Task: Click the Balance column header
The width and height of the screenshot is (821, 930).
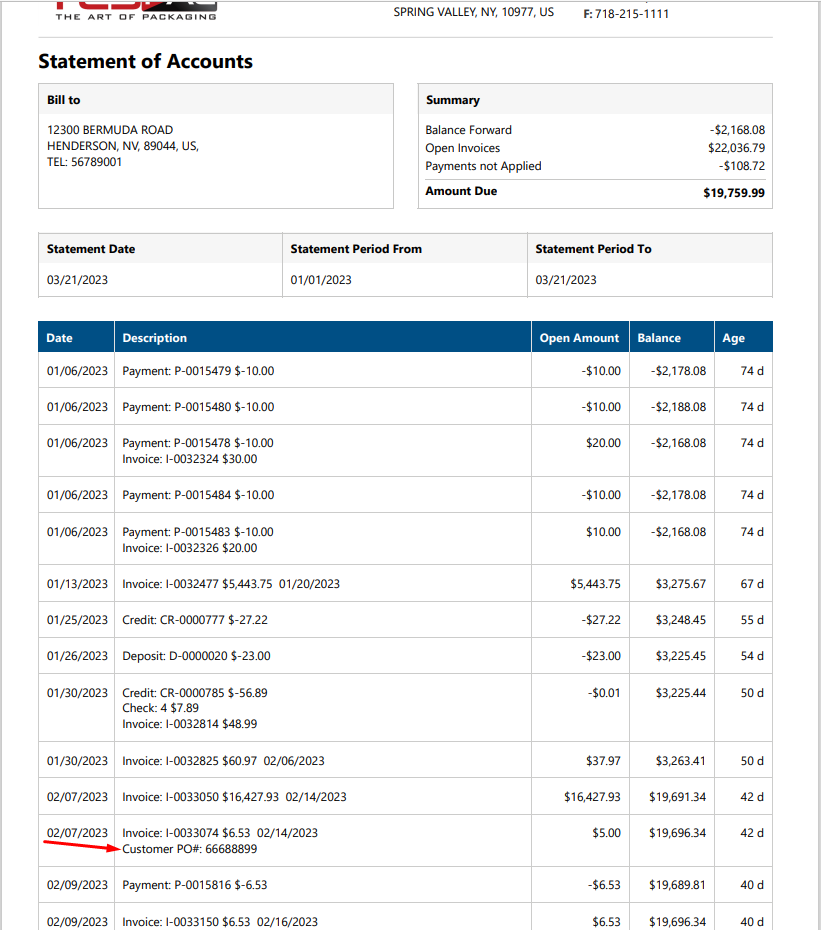Action: point(659,338)
